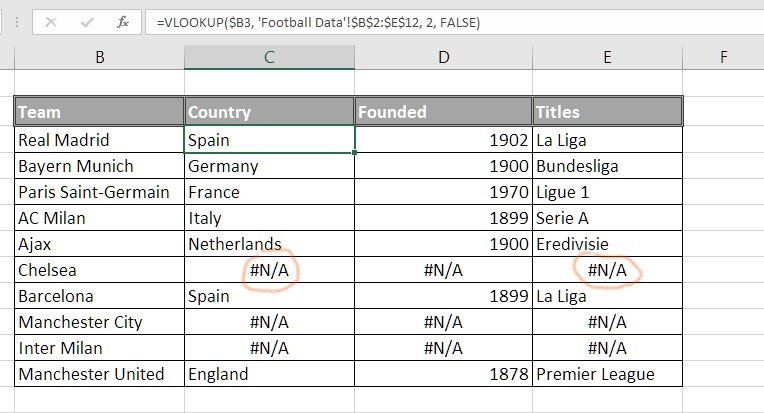Click the Cancel (X) formula bar icon
This screenshot has height=413, width=764.
[x=51, y=22]
